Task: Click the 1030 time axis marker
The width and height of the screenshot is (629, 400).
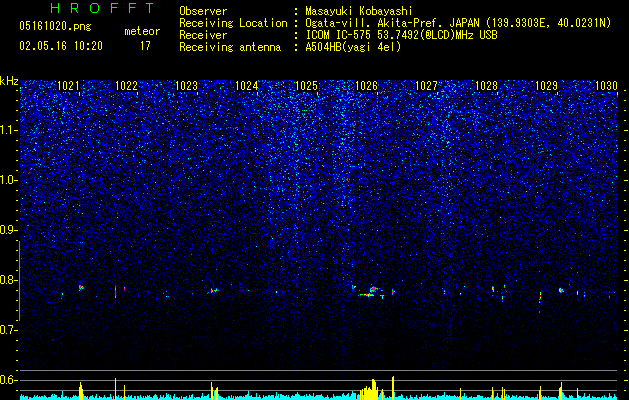Action: (x=606, y=85)
